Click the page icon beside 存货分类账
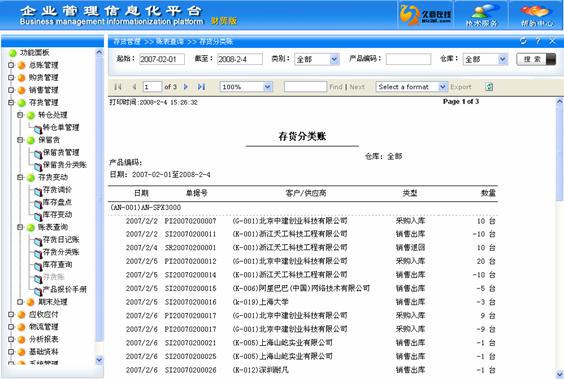 [38, 253]
